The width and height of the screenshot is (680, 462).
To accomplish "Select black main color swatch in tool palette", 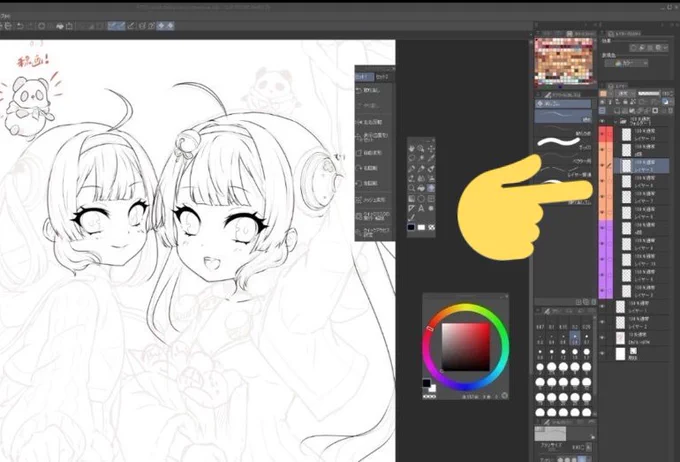I will [411, 227].
